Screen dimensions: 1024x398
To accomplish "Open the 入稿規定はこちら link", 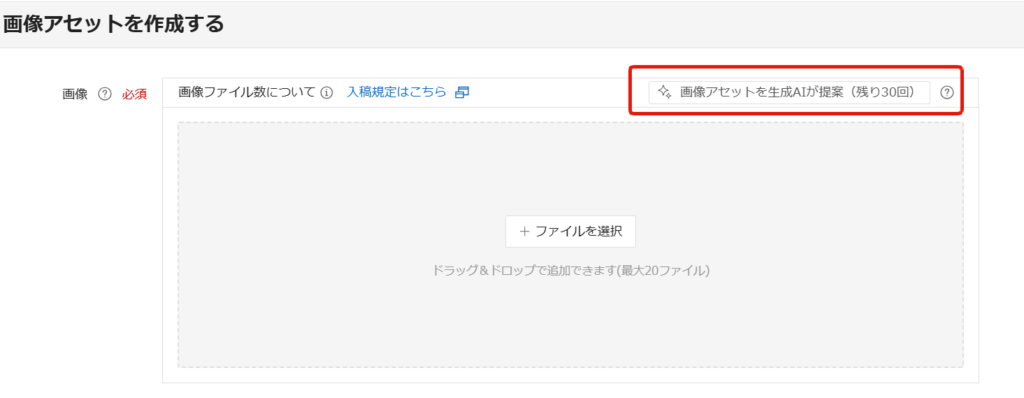I will pos(396,92).
